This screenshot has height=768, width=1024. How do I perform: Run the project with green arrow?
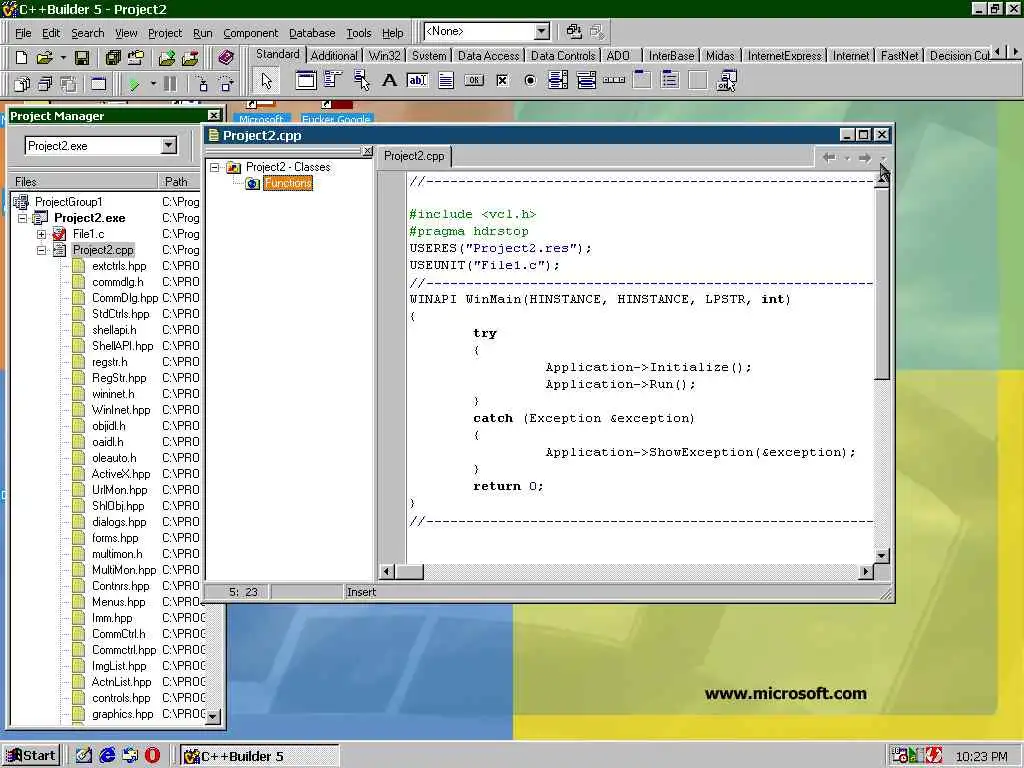[x=134, y=84]
